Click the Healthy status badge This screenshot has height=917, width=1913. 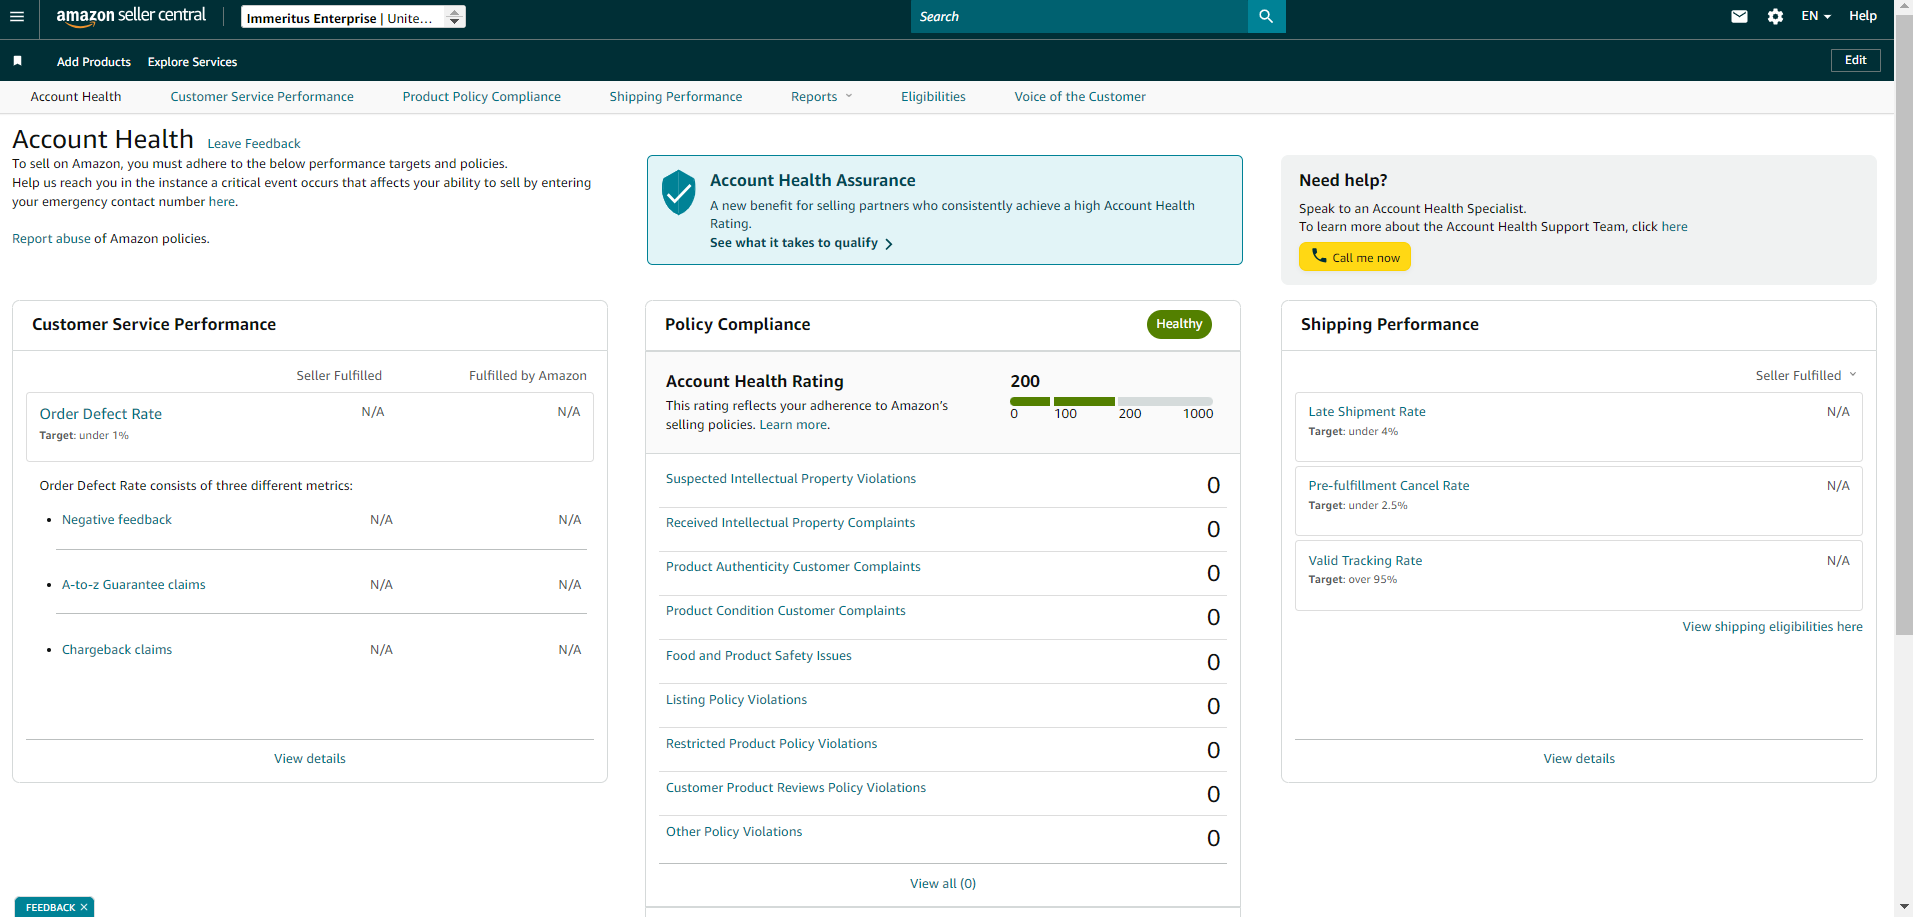pos(1179,324)
